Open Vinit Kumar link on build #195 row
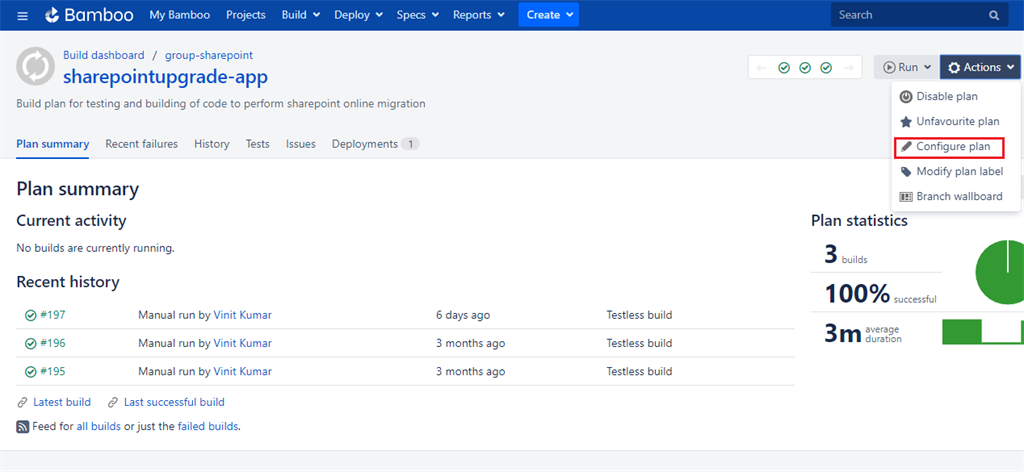 pos(242,371)
